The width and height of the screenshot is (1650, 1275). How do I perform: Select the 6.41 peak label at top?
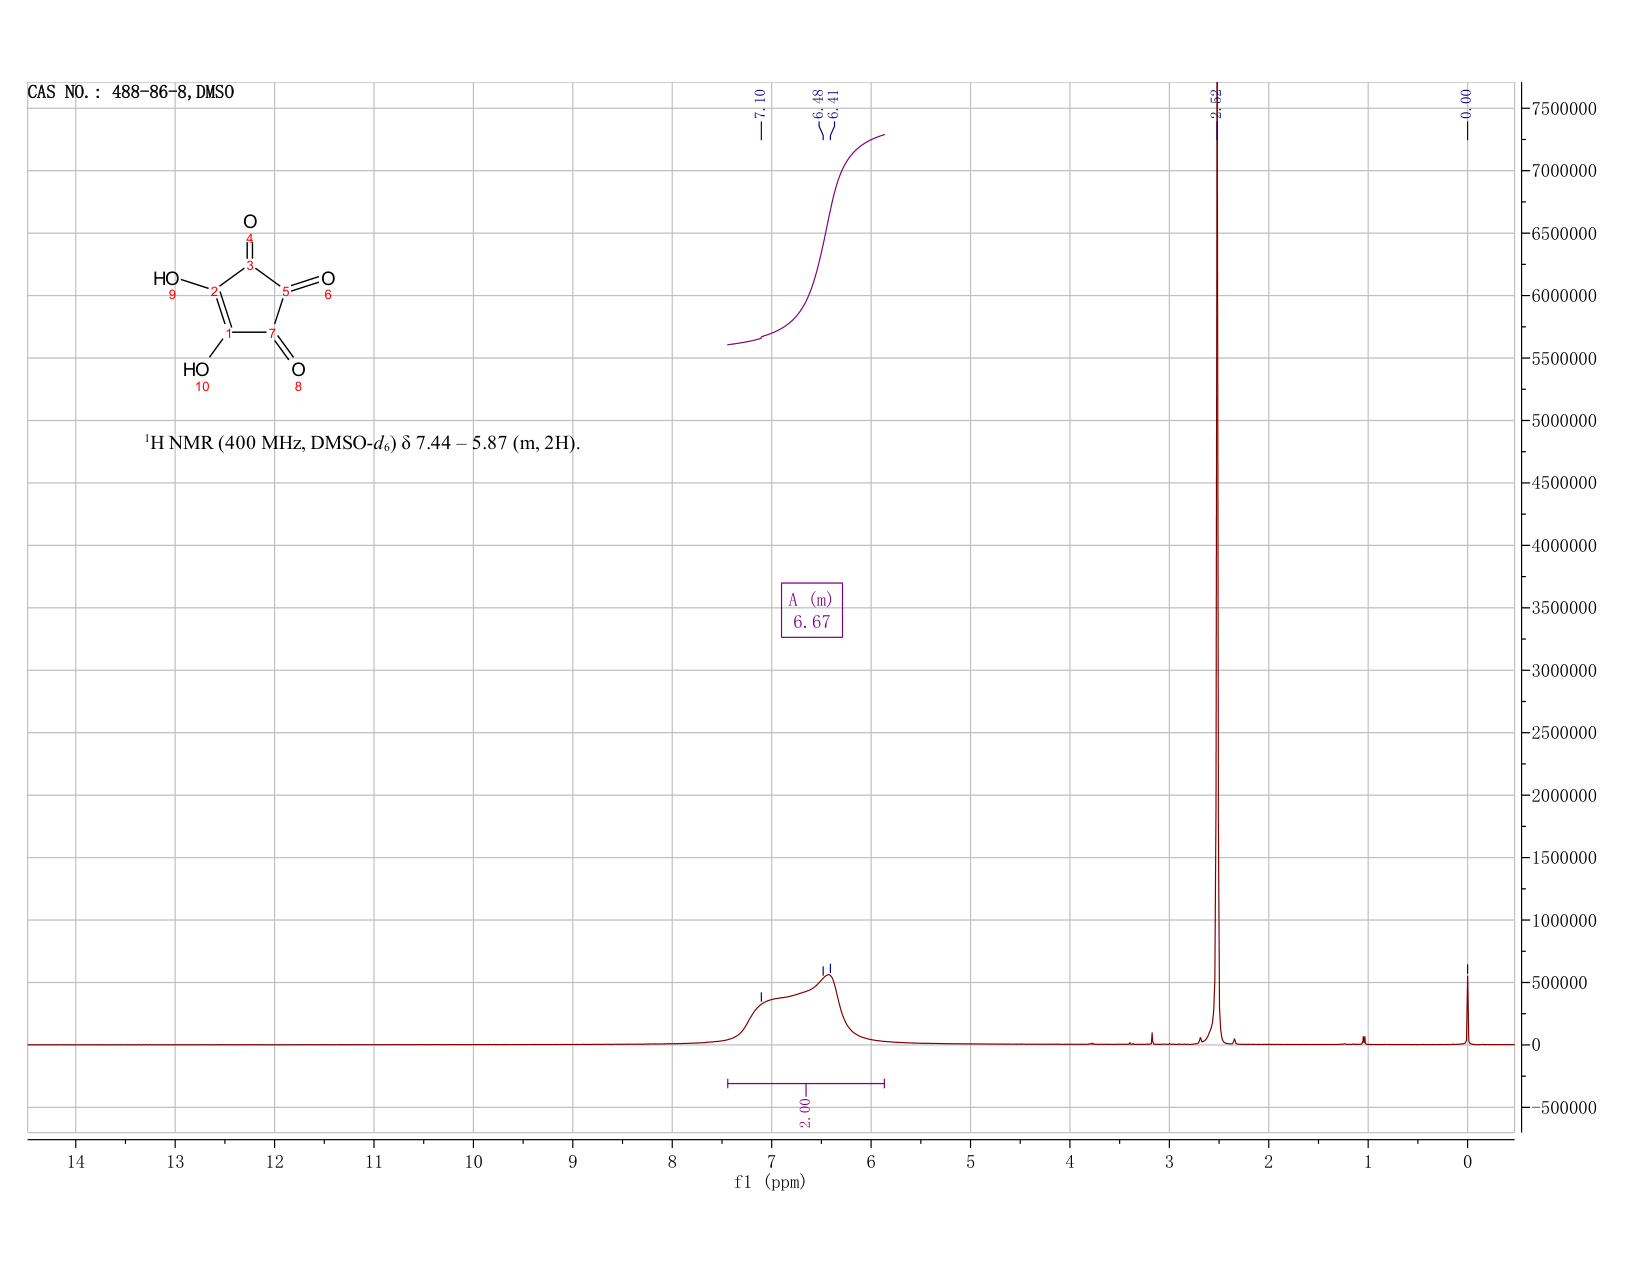click(833, 103)
